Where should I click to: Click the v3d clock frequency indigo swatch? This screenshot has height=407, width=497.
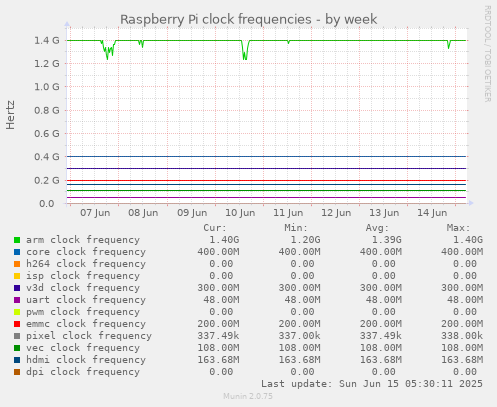click(x=17, y=288)
